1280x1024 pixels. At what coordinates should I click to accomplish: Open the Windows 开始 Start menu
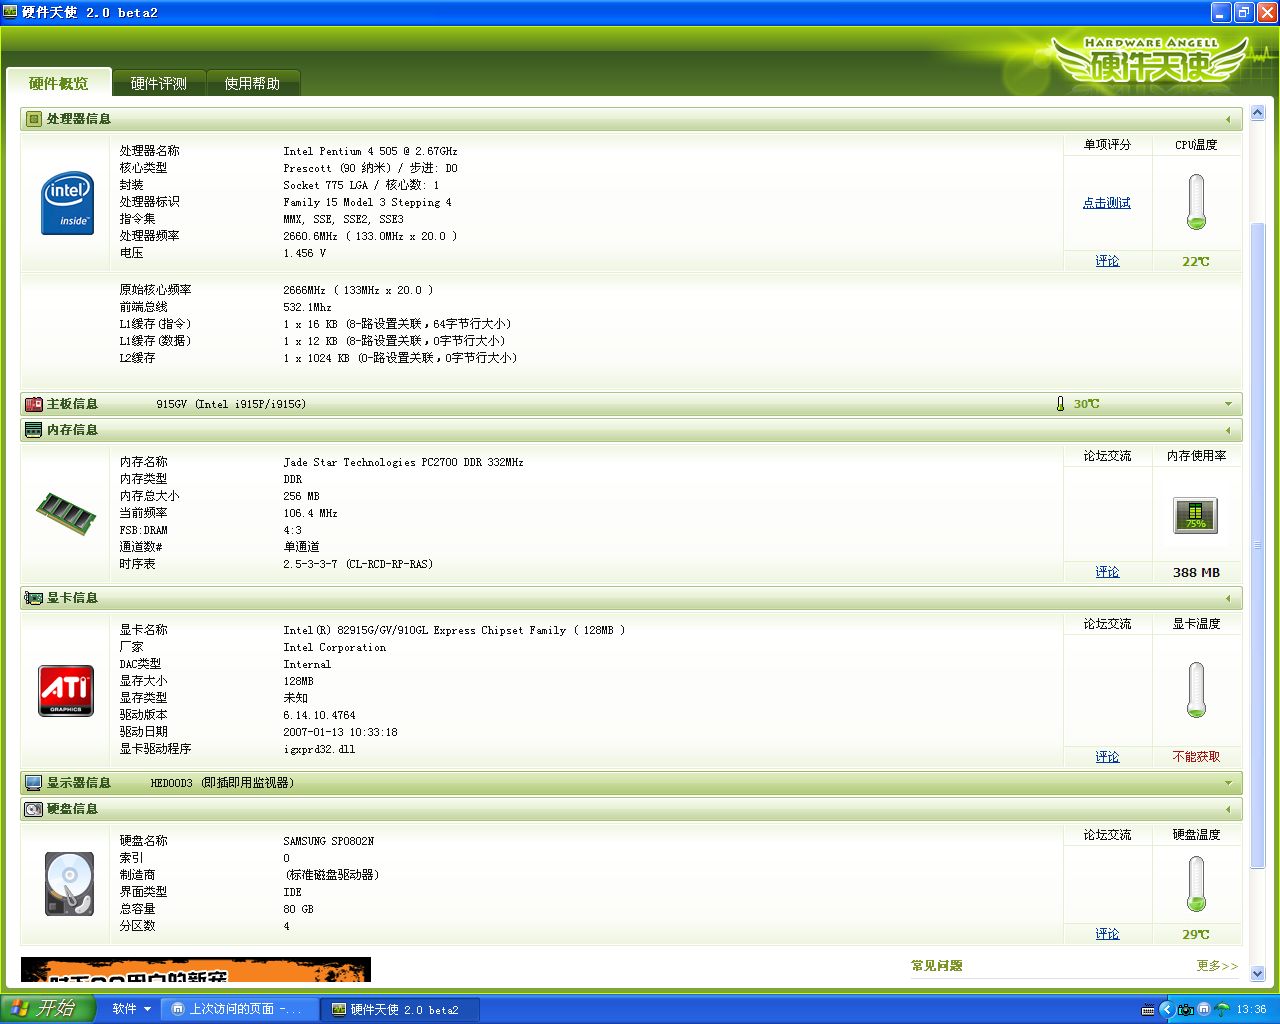click(48, 1008)
